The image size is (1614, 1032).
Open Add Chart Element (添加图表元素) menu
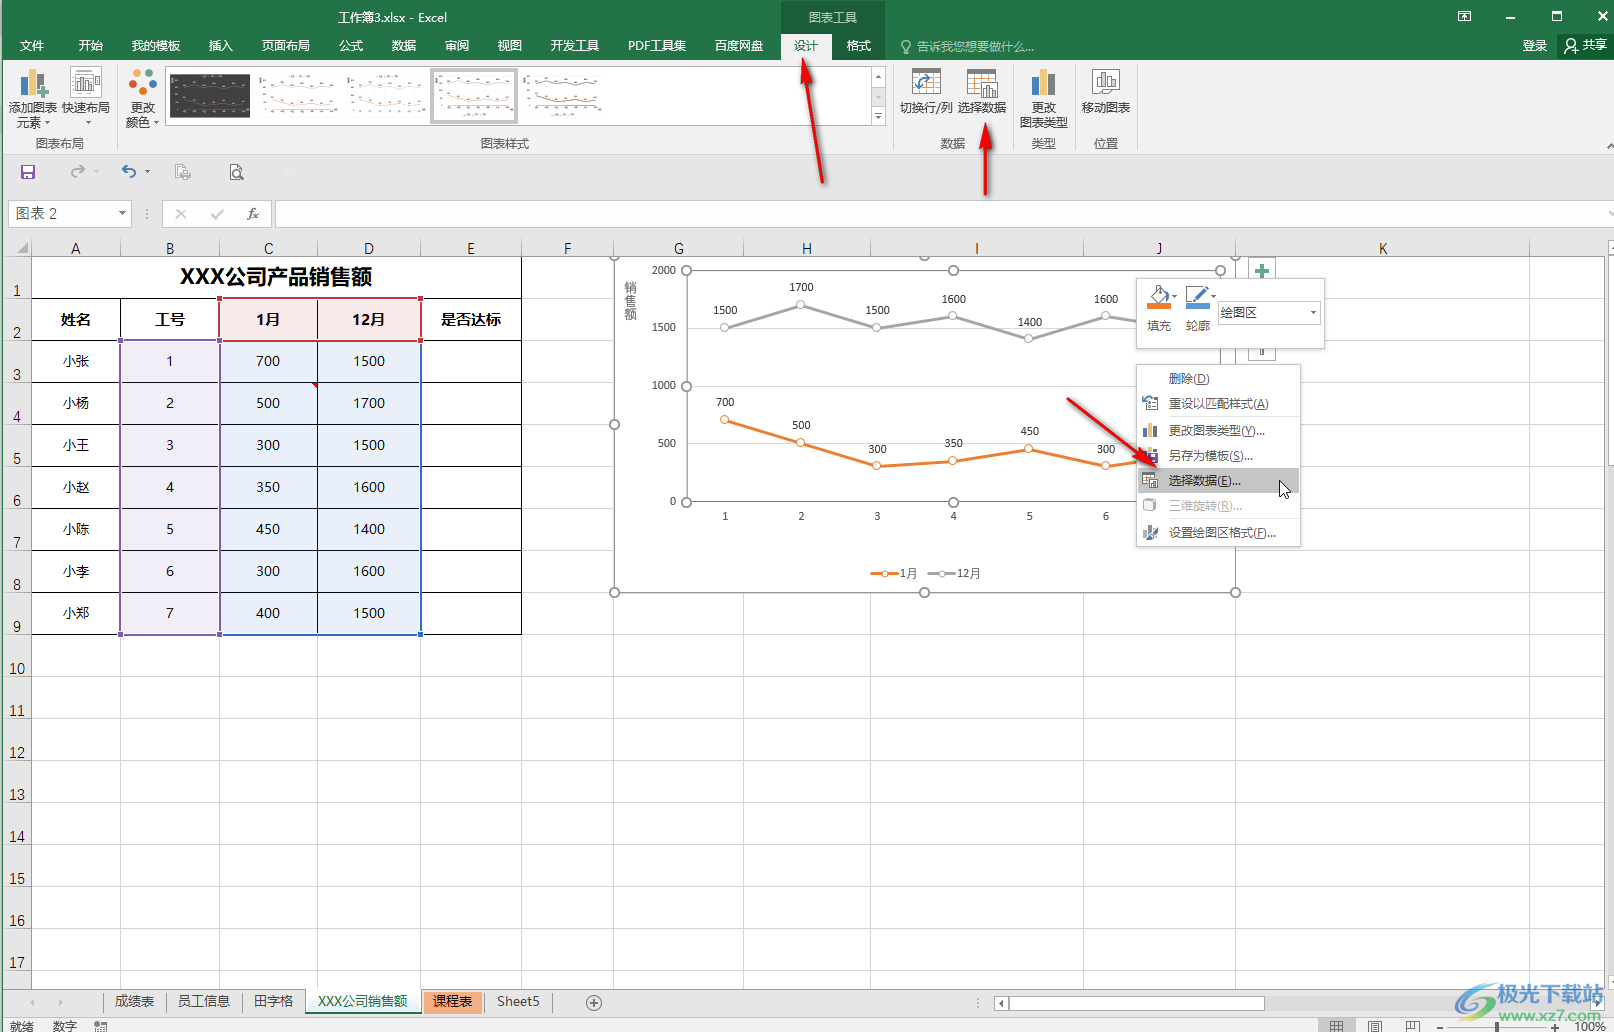[x=33, y=98]
